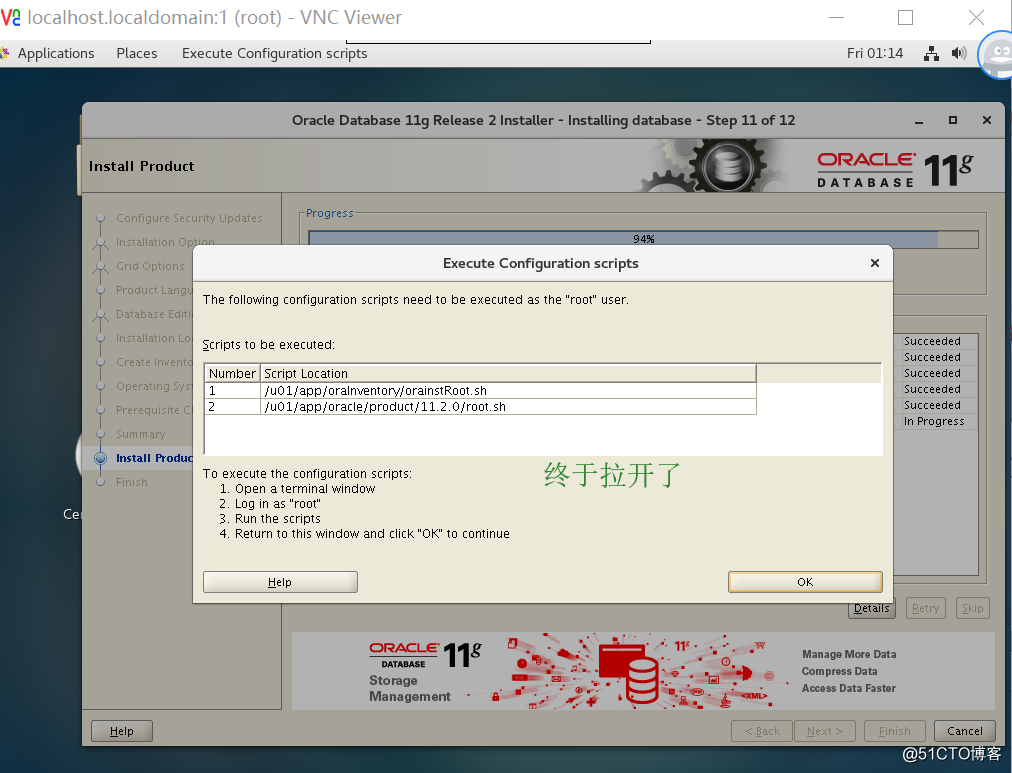The height and width of the screenshot is (773, 1012).
Task: Open the Places menu
Action: (x=137, y=54)
